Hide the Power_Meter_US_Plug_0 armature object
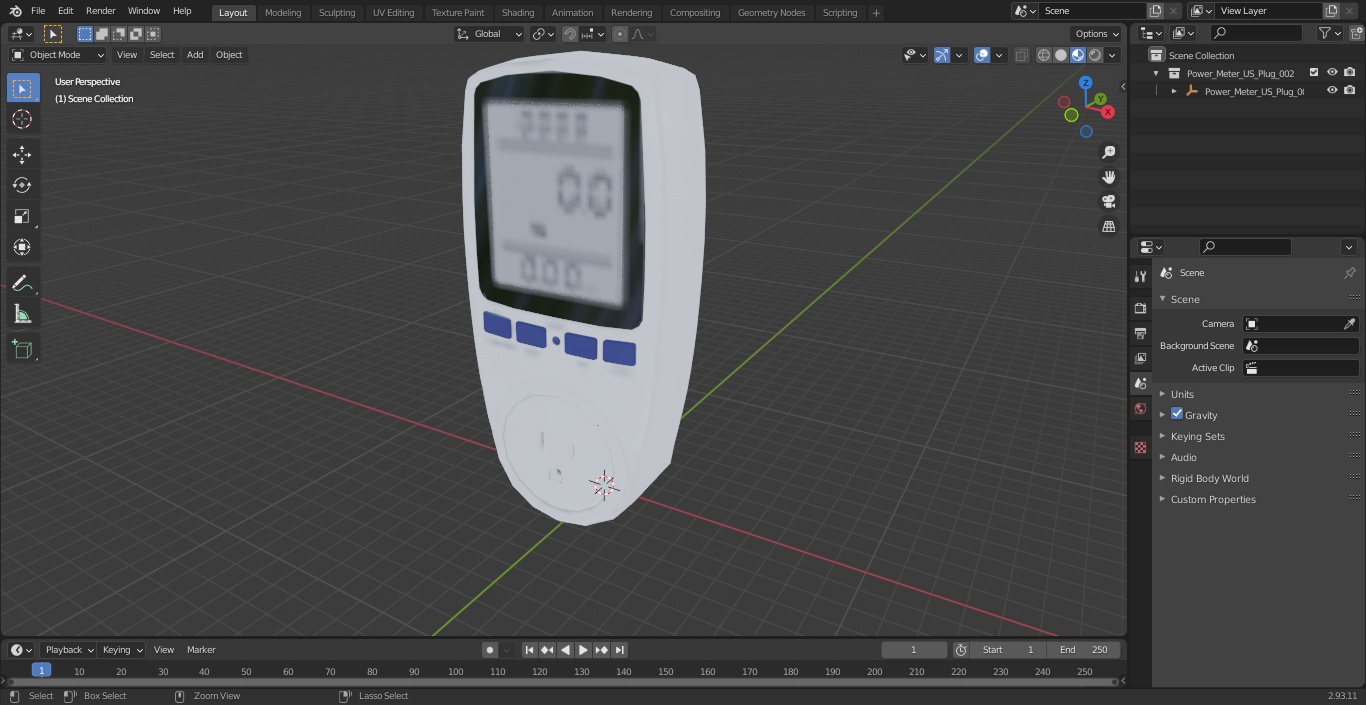Screen dimensions: 1366x705 point(1332,91)
